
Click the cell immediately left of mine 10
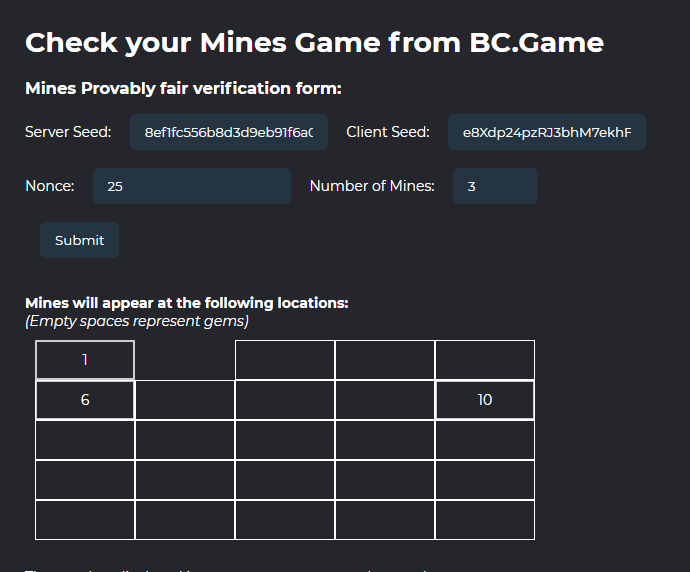click(385, 400)
